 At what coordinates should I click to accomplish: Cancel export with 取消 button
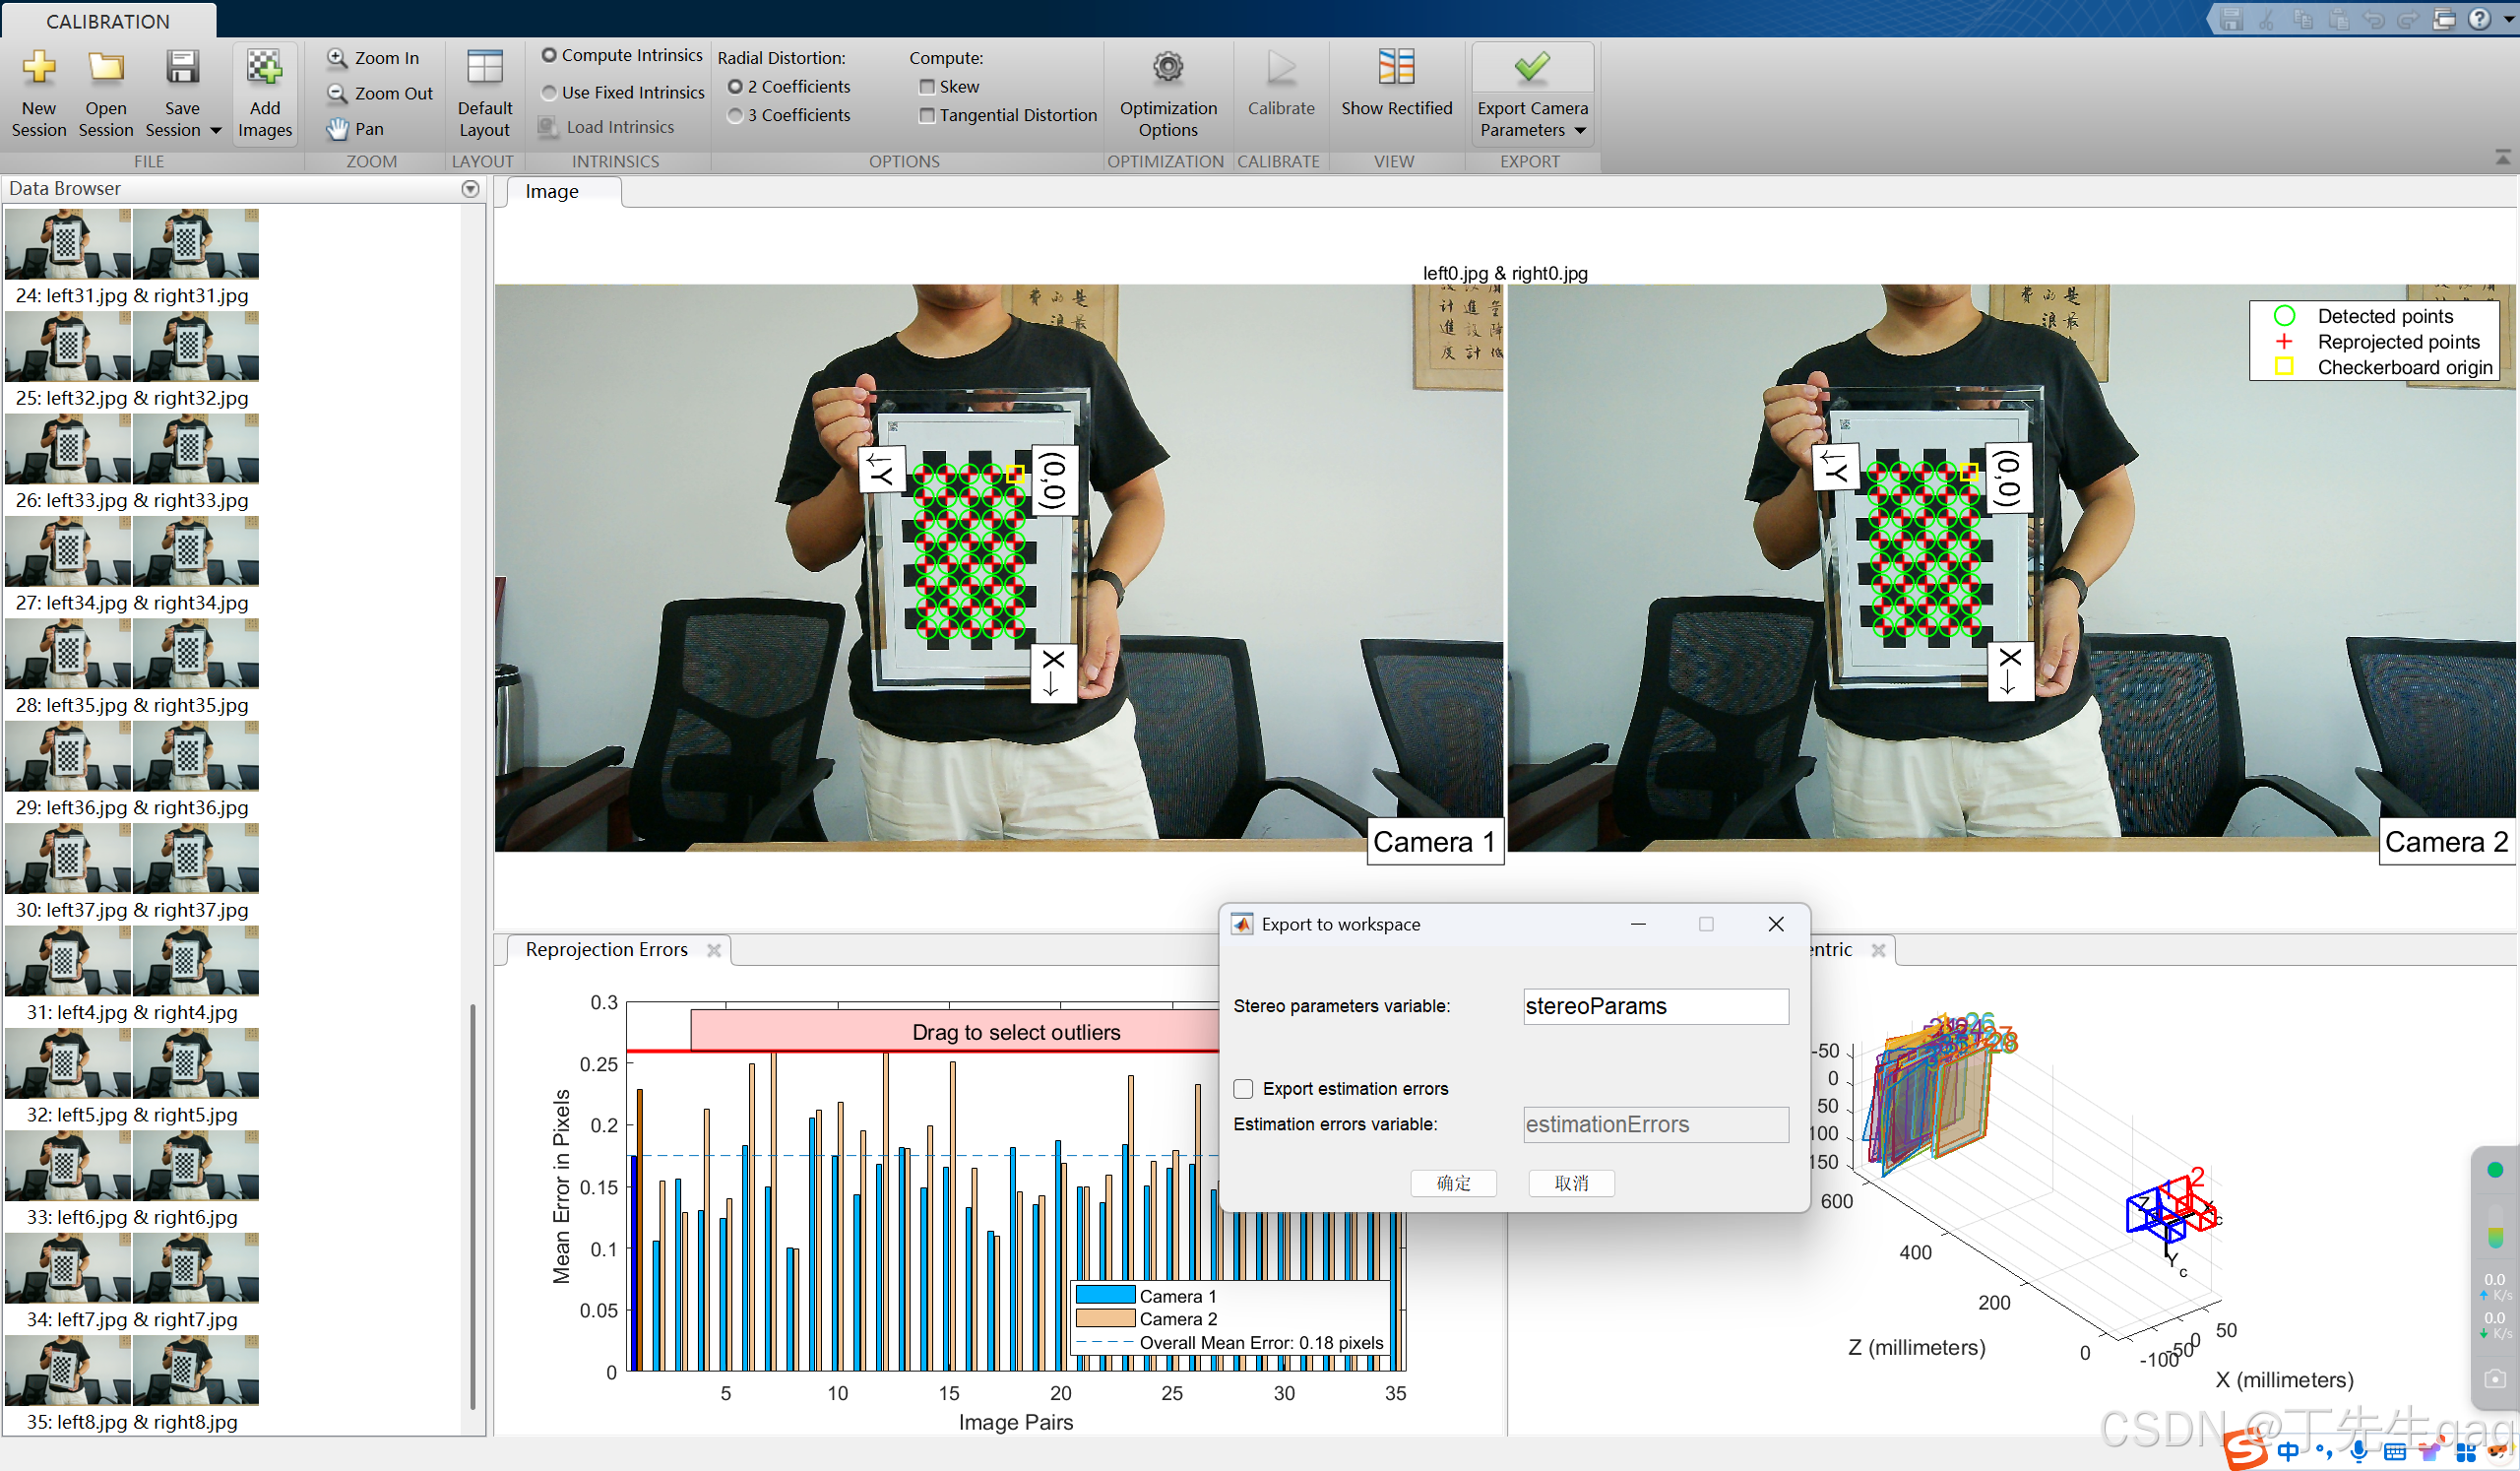coord(1570,1183)
